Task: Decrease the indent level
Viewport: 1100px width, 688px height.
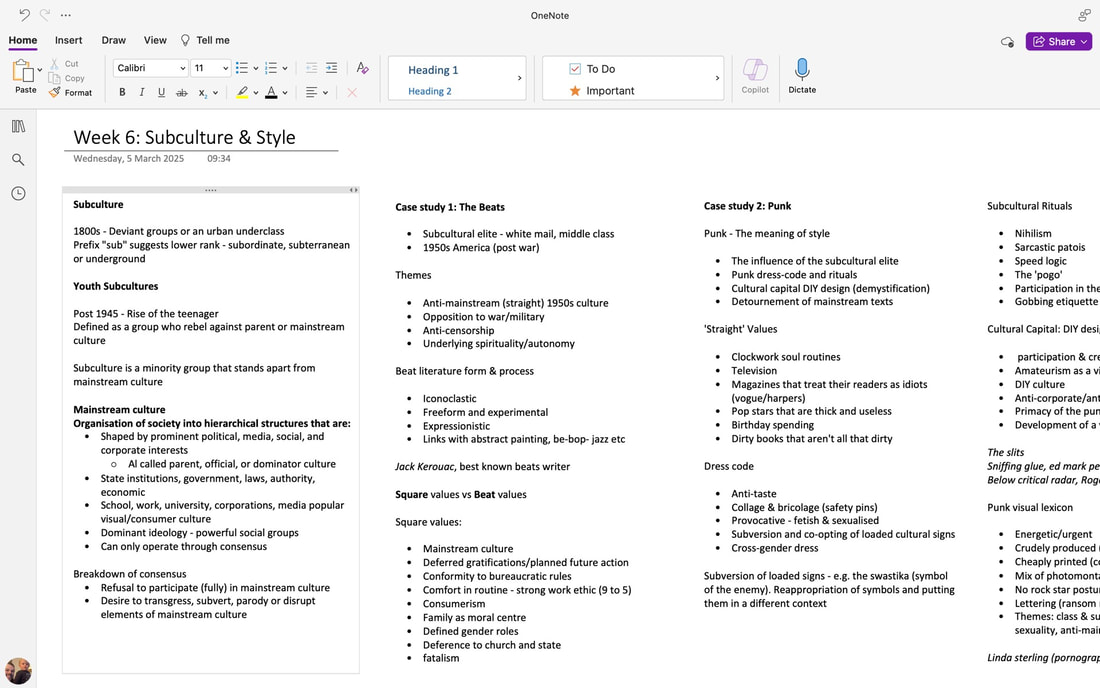Action: [311, 68]
